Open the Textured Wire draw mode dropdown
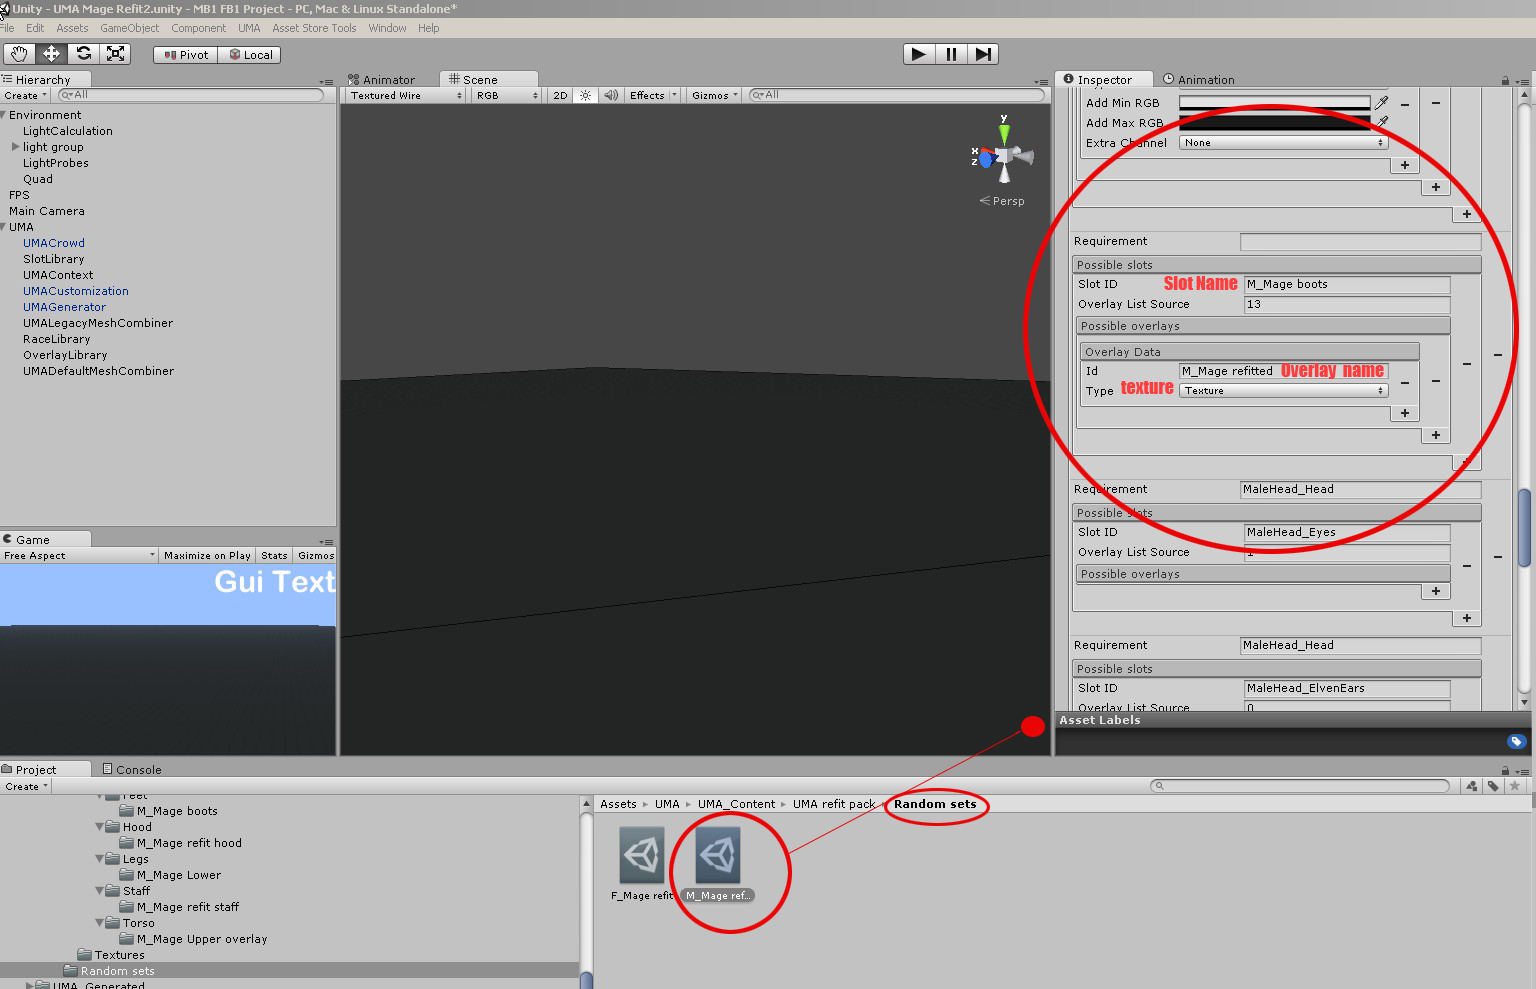 click(406, 96)
